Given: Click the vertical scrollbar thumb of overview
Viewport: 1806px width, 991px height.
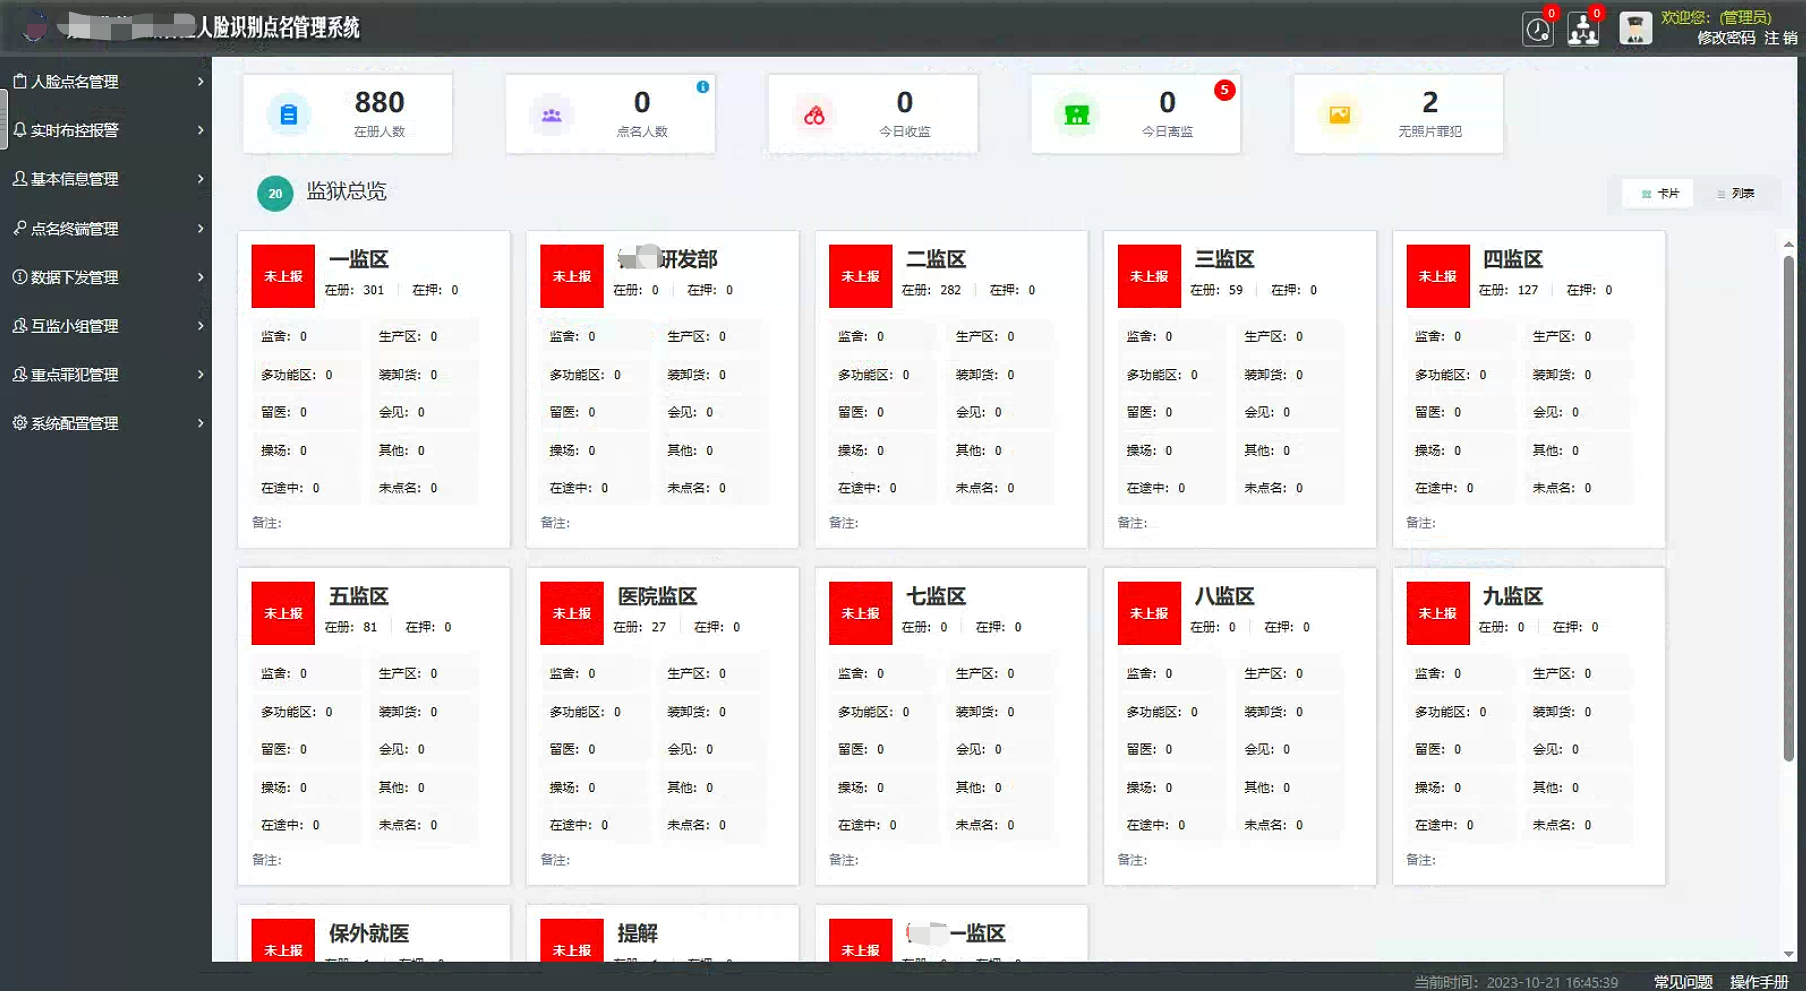Looking at the screenshot, I should tap(1788, 508).
